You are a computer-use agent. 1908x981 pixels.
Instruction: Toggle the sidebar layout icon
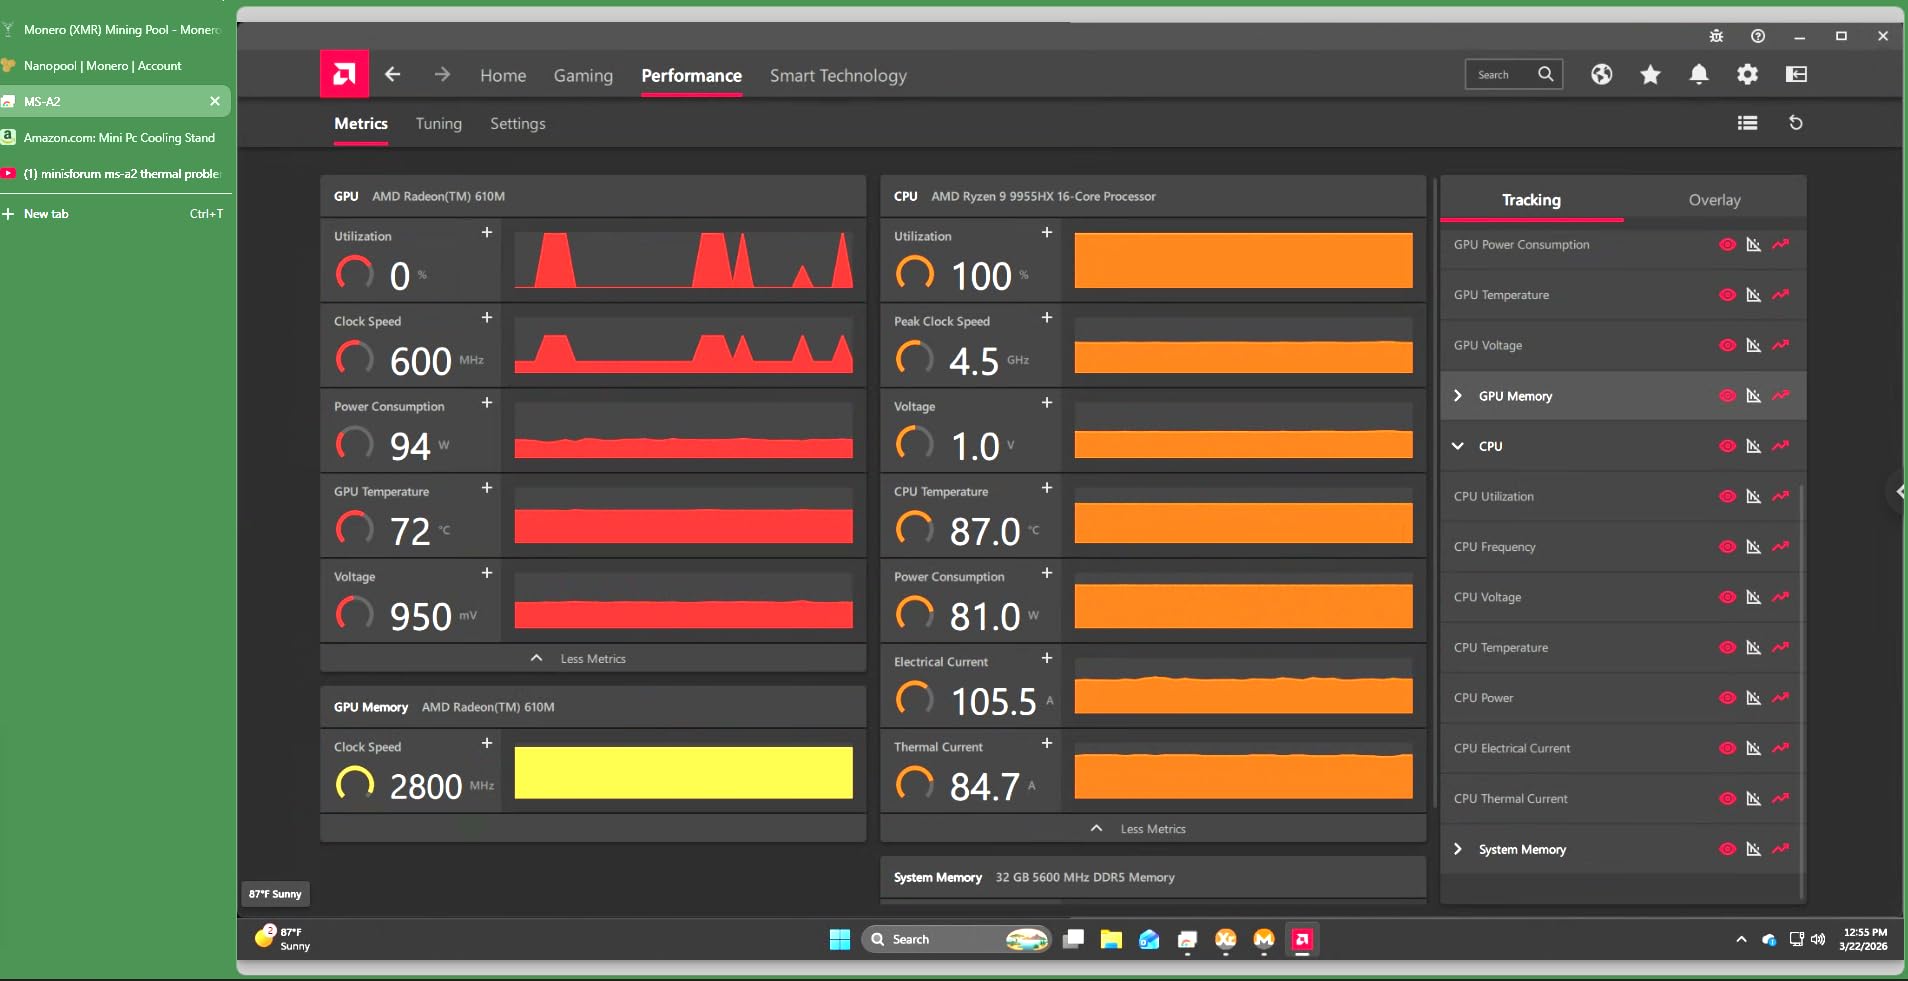click(x=1796, y=74)
